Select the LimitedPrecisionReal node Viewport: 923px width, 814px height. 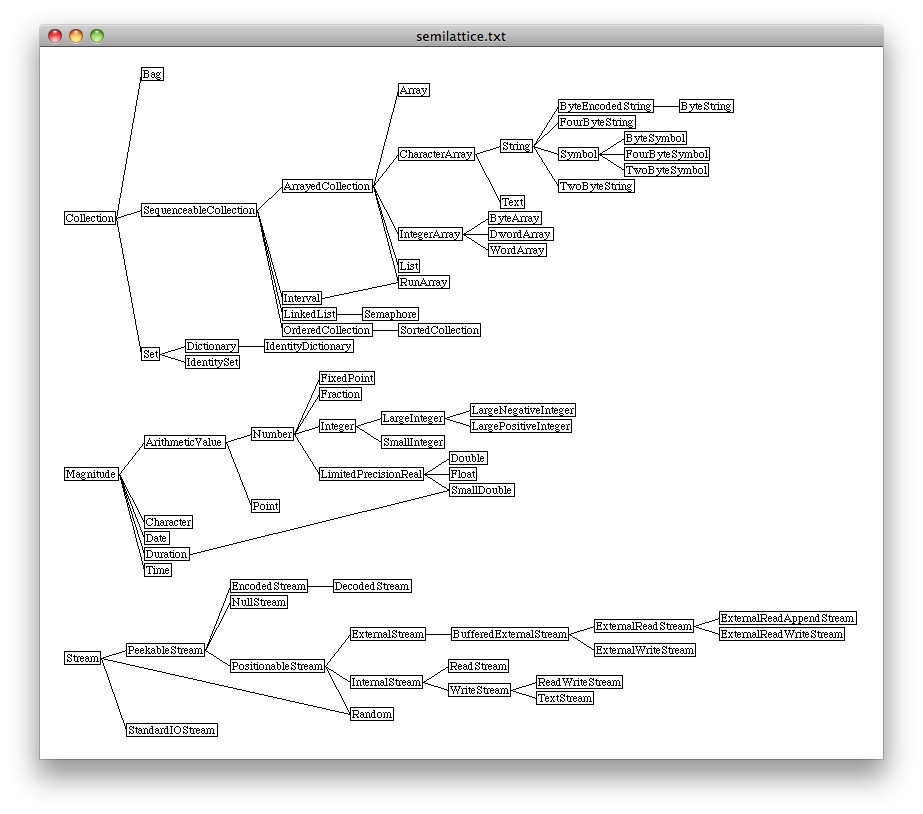click(371, 474)
